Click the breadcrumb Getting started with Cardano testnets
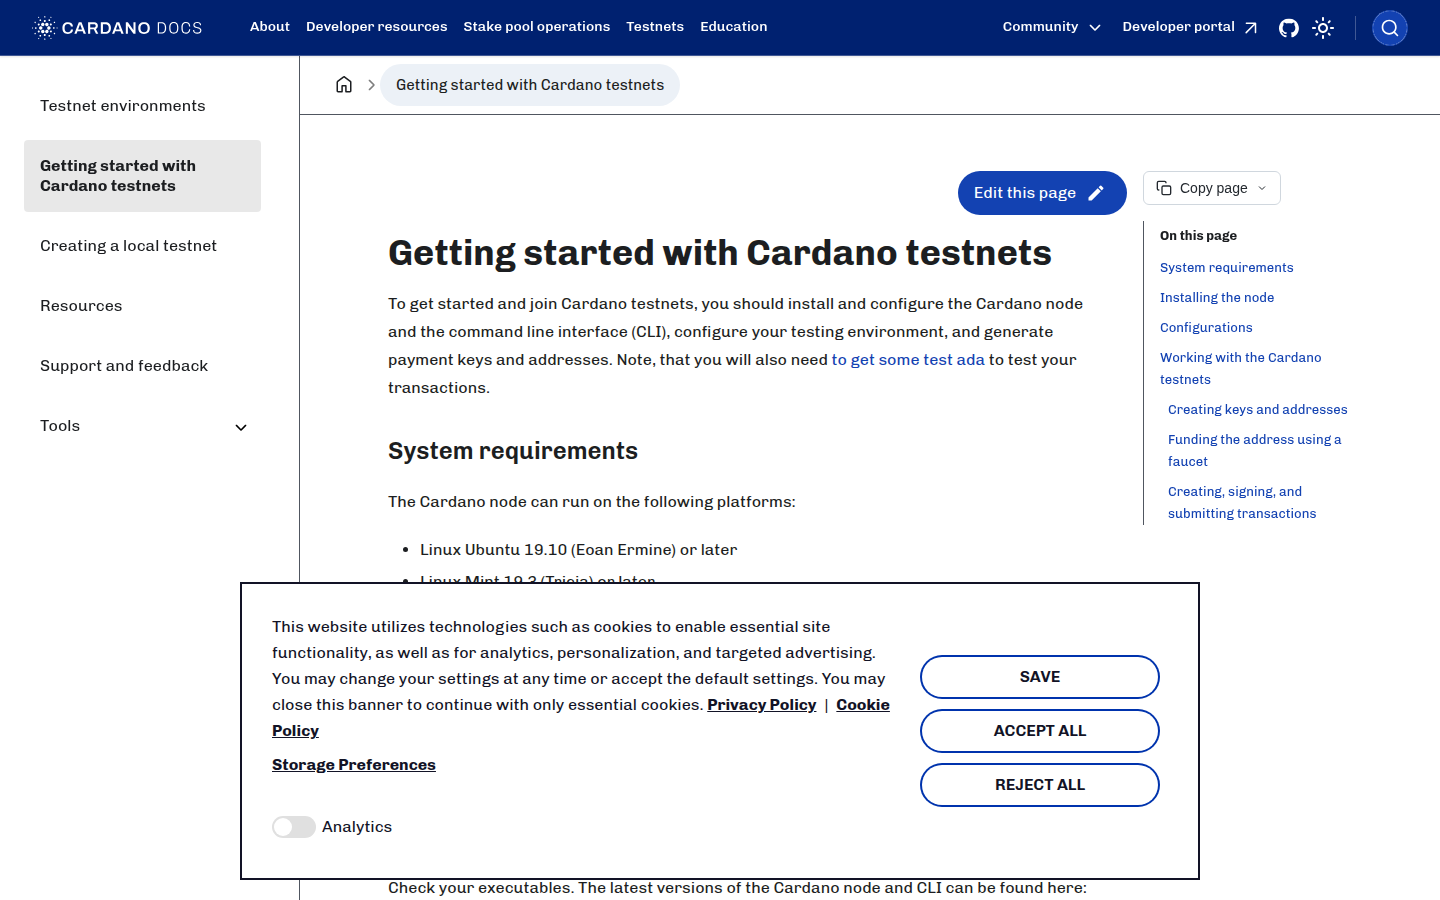 coord(530,85)
